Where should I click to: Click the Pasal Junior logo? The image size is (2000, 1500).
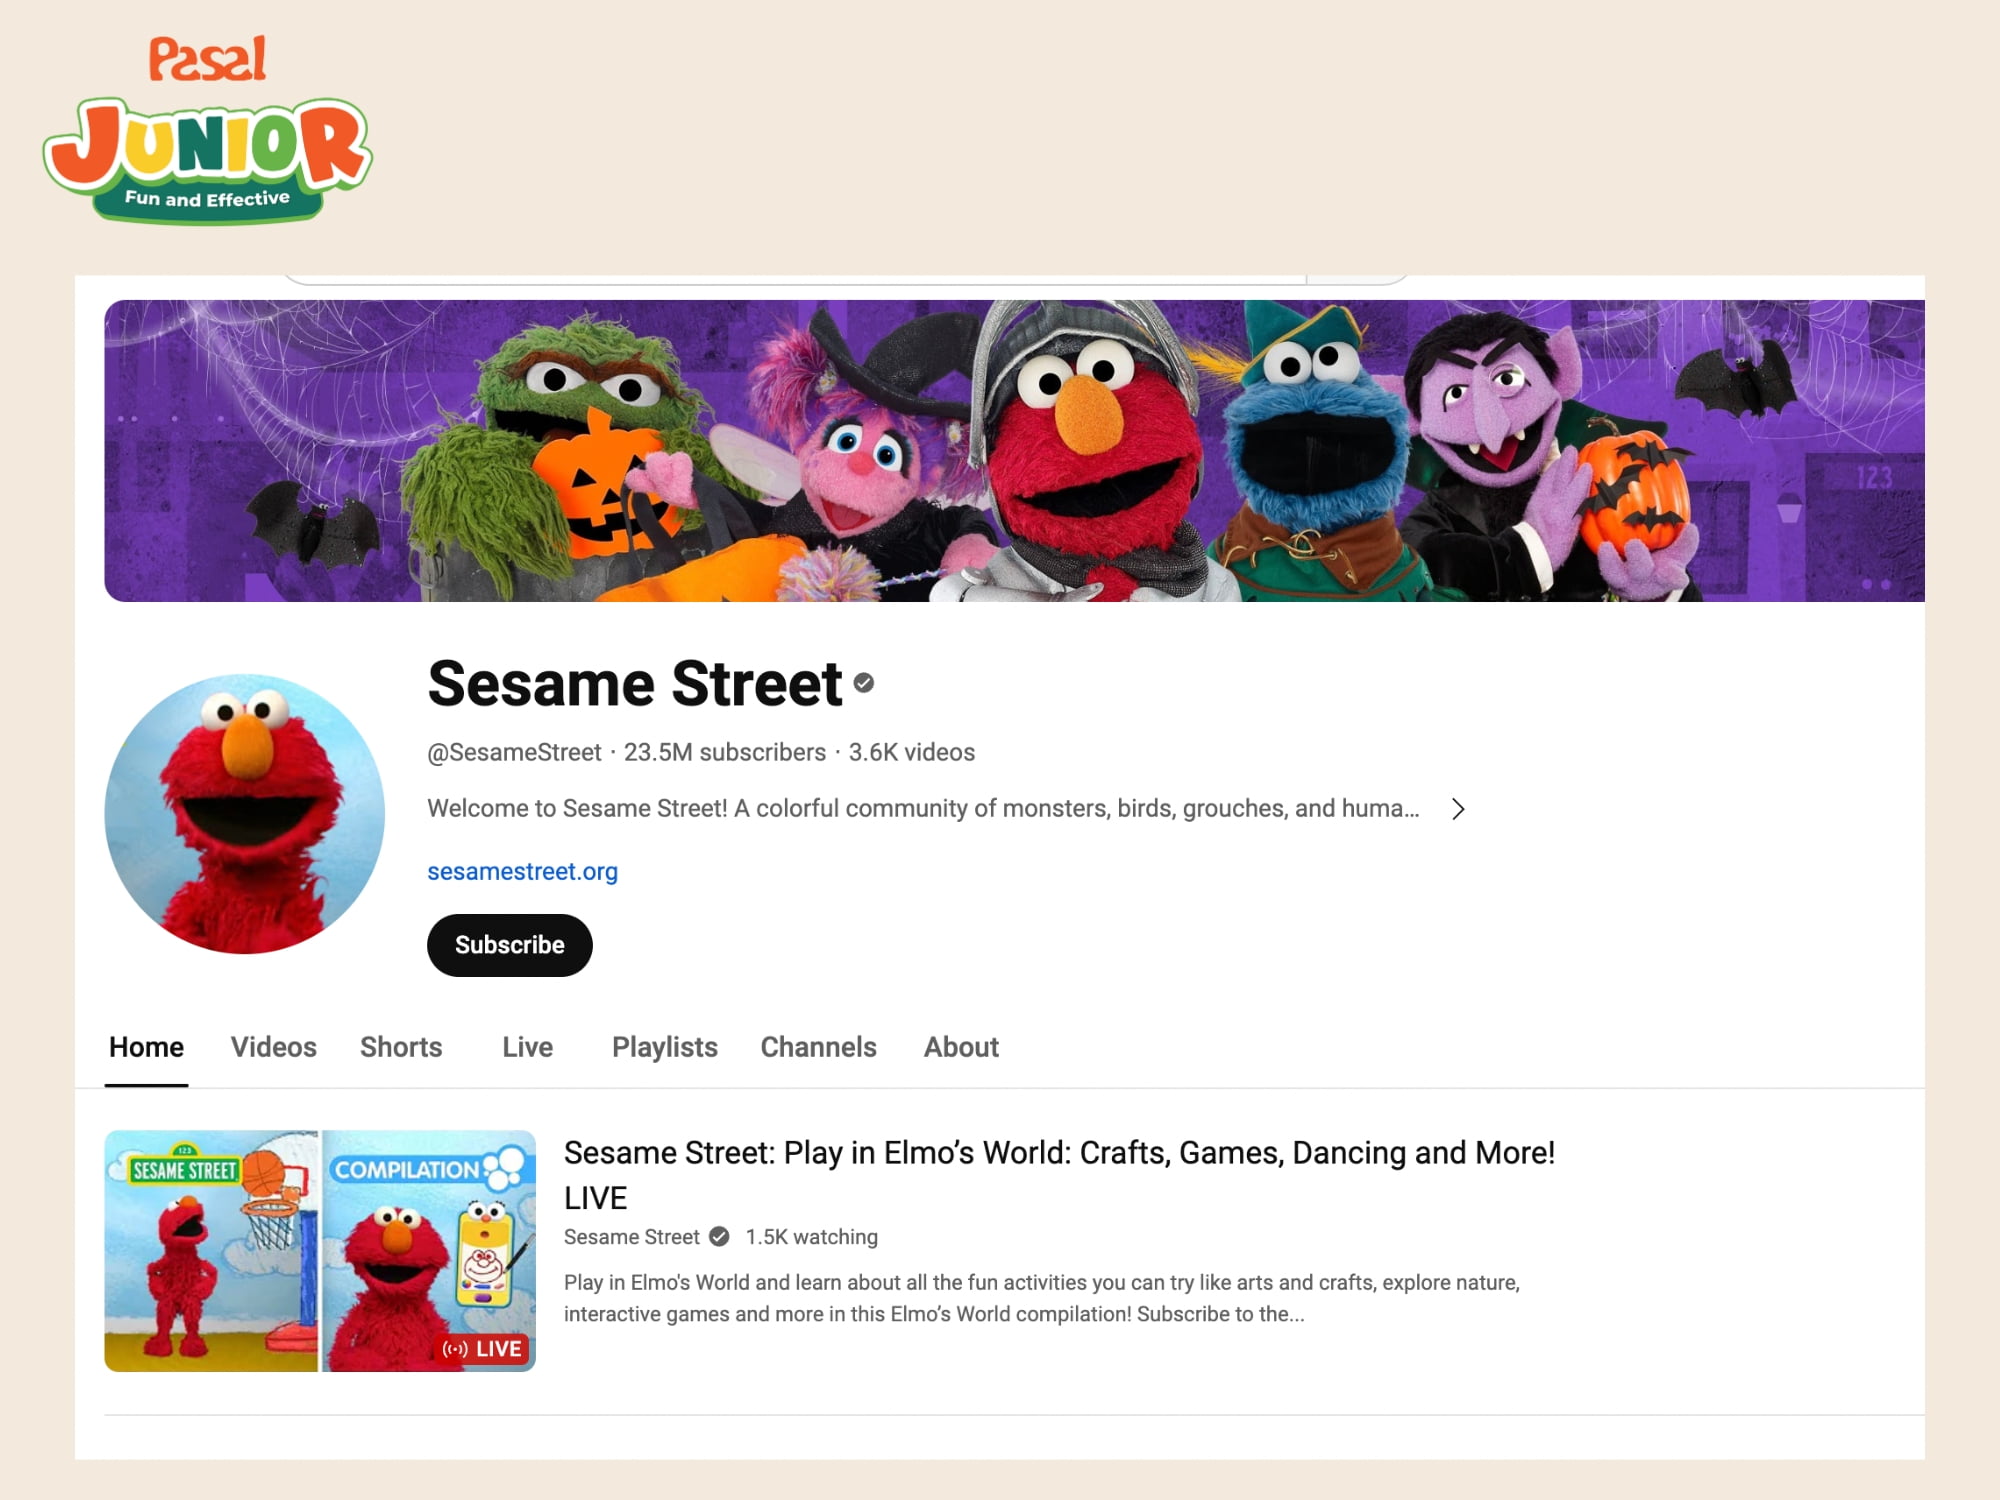[x=207, y=130]
